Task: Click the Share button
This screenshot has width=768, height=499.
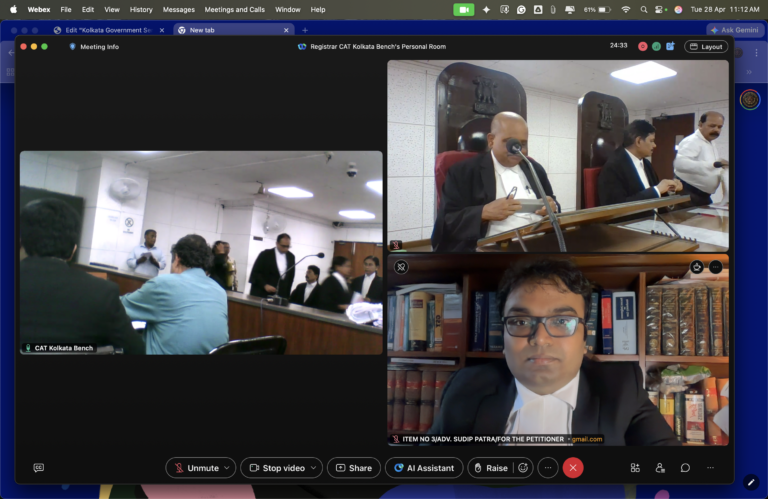Action: point(354,468)
